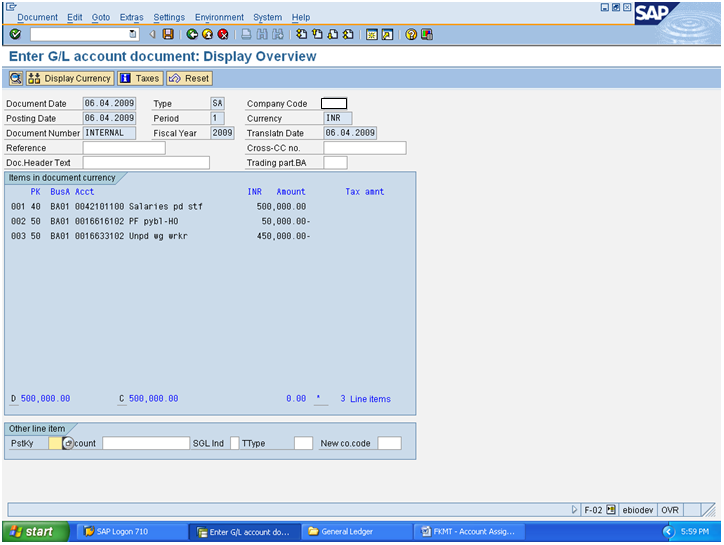Click the Document Date field 06.04.2009
The height and width of the screenshot is (545, 724).
coord(109,103)
